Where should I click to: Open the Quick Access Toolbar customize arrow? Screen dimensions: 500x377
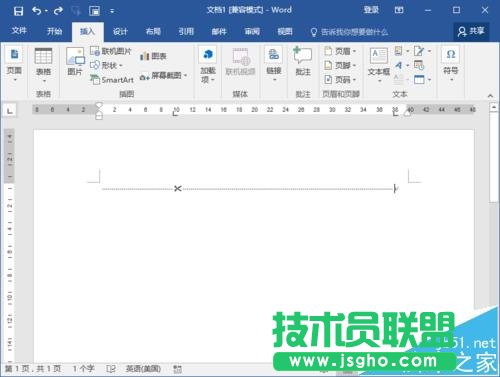[112, 11]
